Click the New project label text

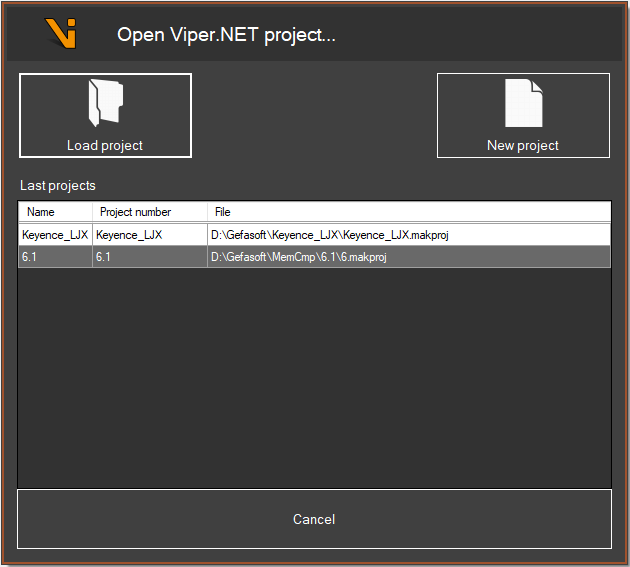(523, 145)
